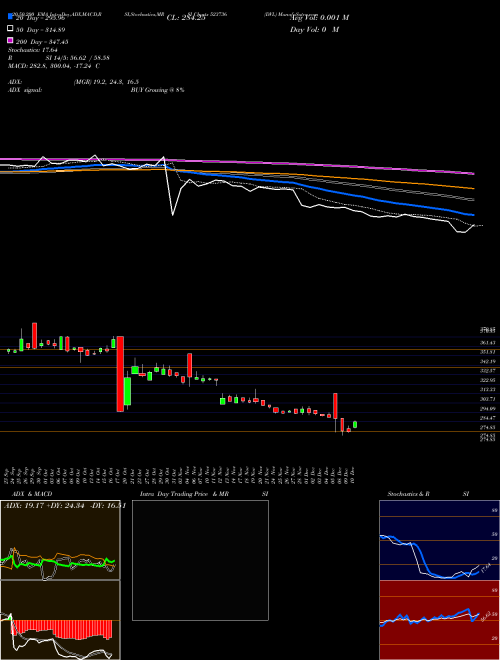The width and height of the screenshot is (500, 660).
Task: Click the white 50 Day EMA legend swatch
Action: click(x=11, y=29)
